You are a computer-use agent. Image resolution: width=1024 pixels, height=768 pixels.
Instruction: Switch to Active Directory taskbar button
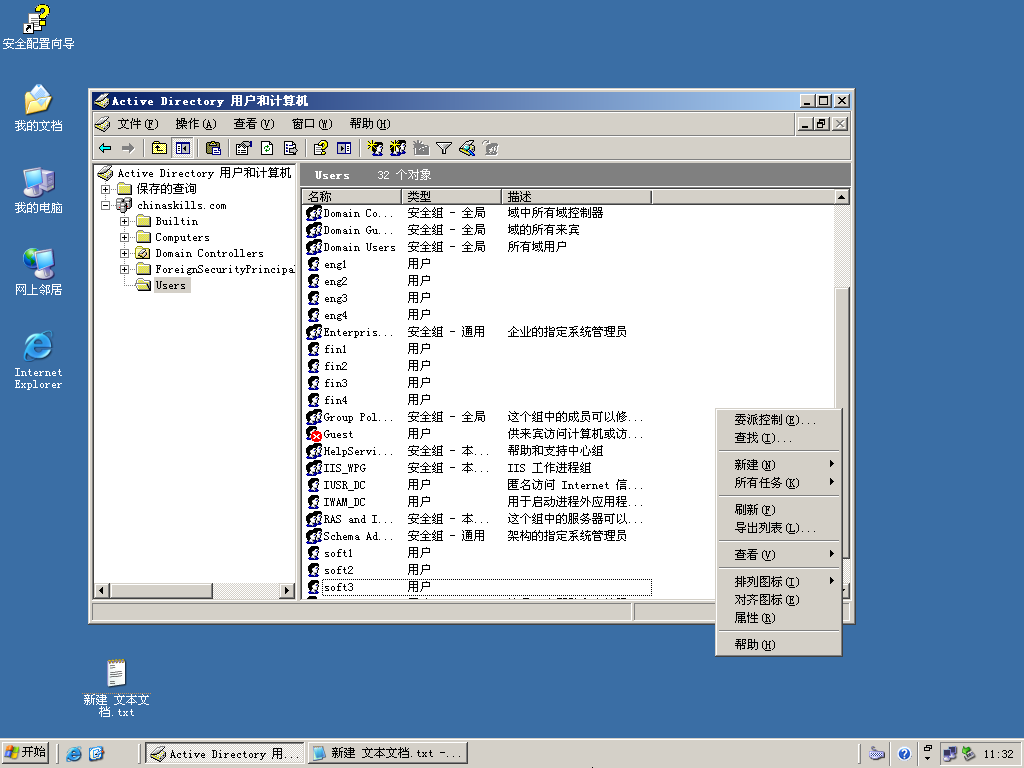[x=224, y=754]
